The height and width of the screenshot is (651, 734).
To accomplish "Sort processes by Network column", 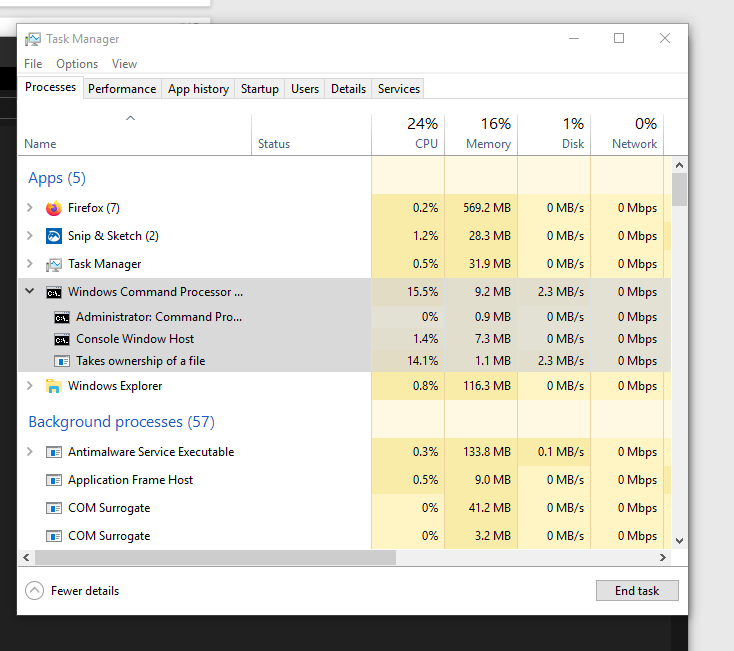I will click(627, 135).
